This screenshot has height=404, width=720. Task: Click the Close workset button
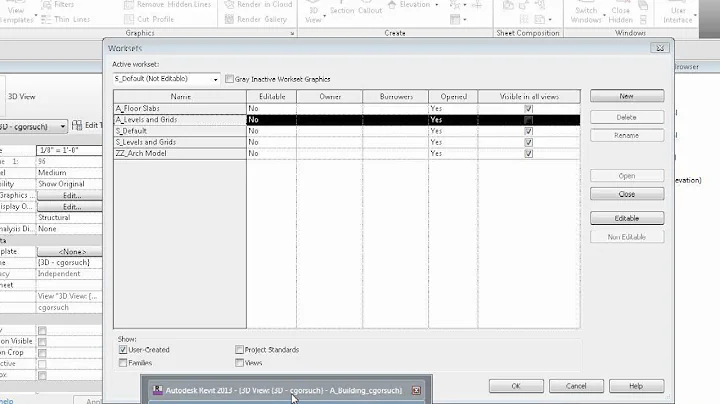627,194
